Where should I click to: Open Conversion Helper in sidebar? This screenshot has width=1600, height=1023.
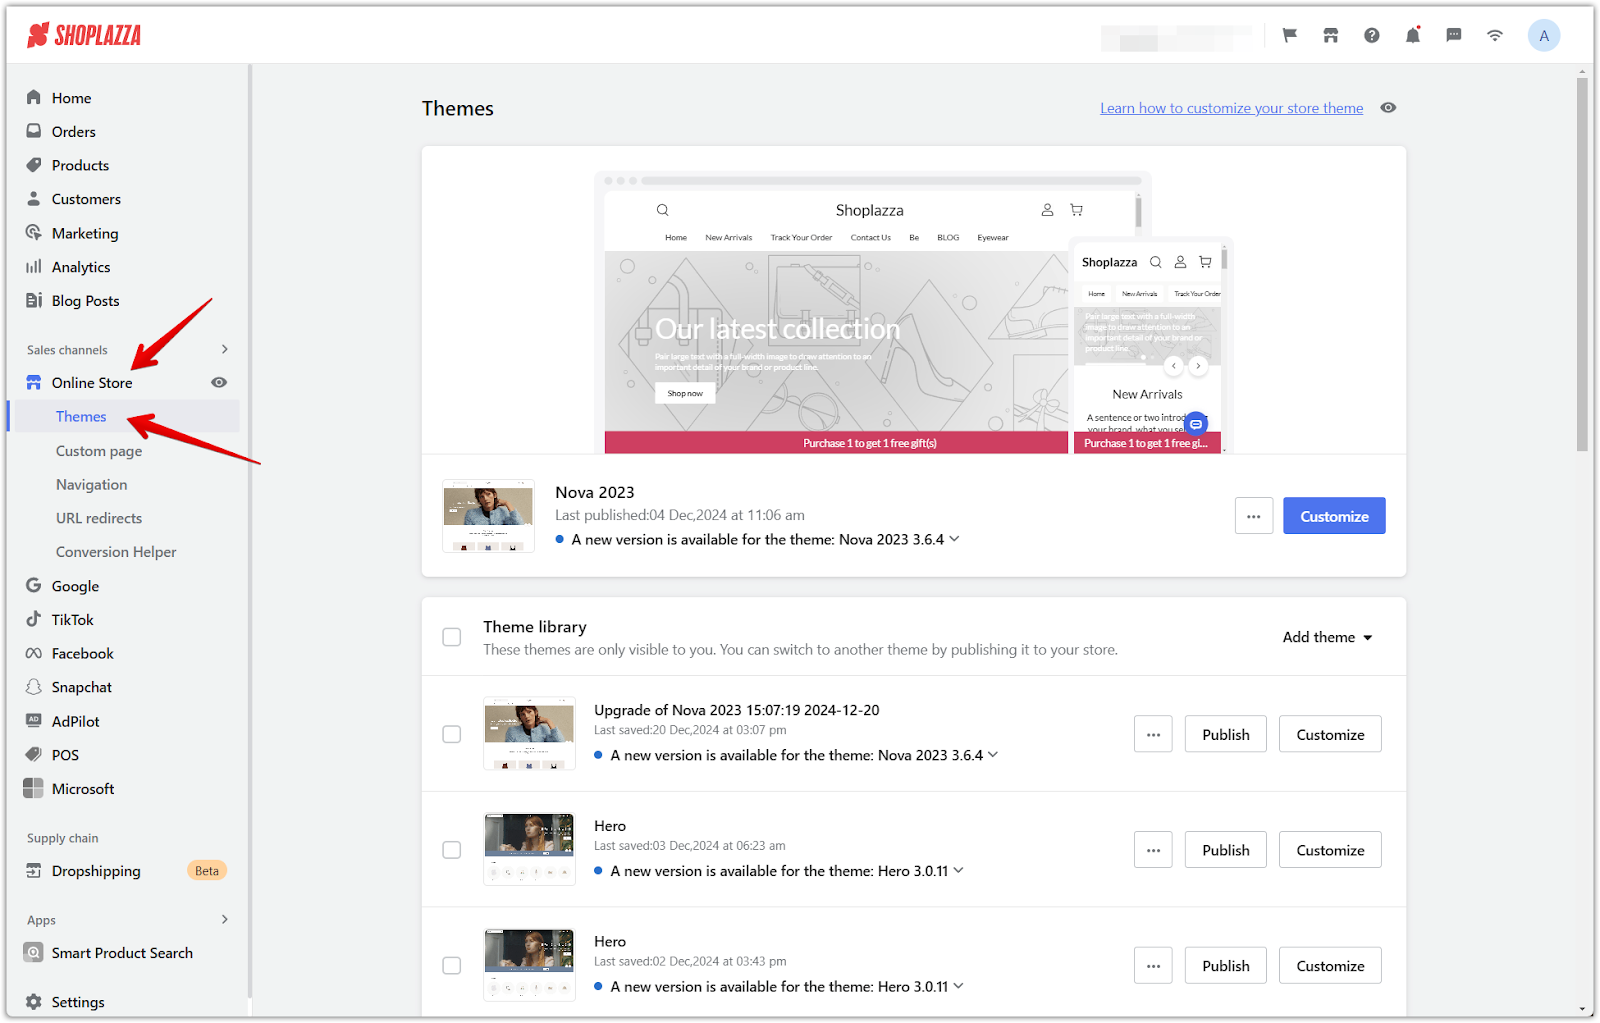point(116,552)
